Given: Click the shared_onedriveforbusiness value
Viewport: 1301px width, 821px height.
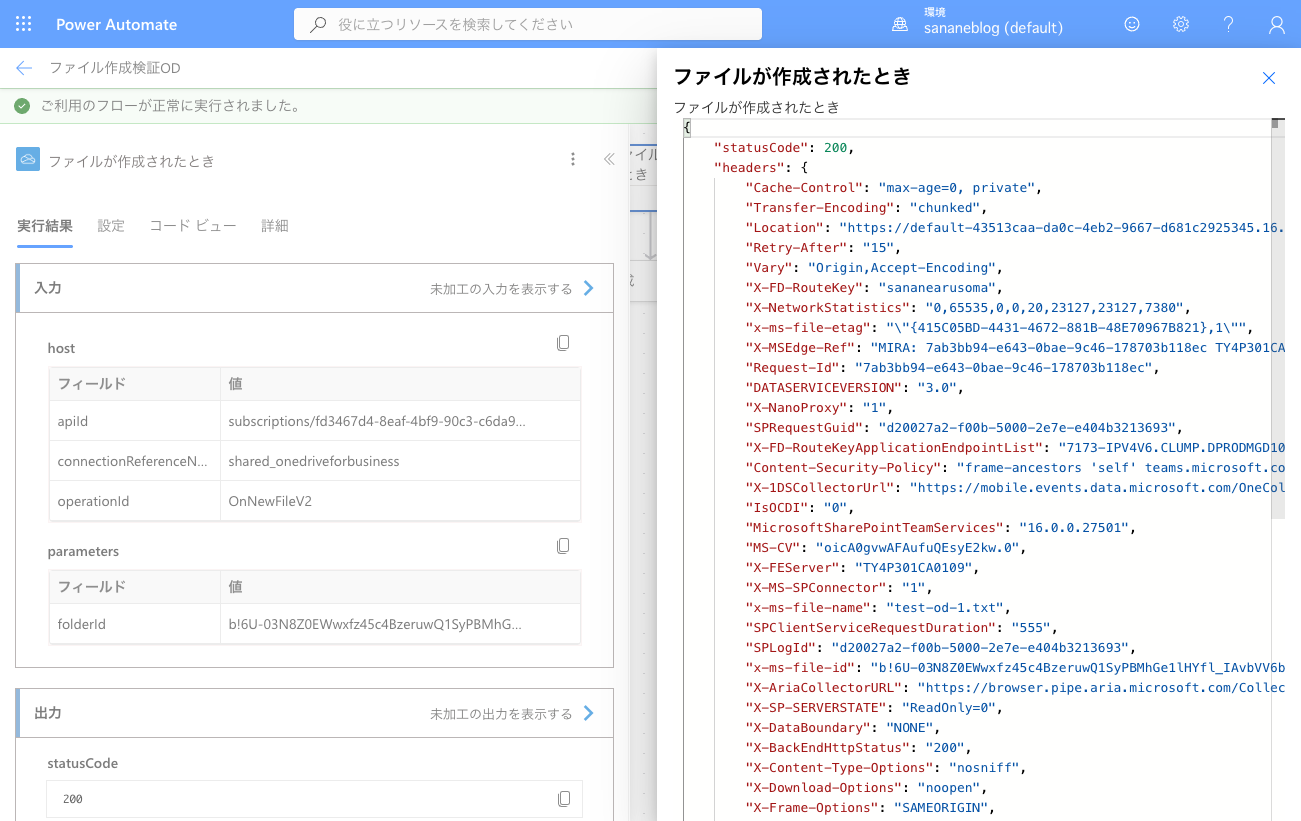Looking at the screenshot, I should tap(314, 461).
